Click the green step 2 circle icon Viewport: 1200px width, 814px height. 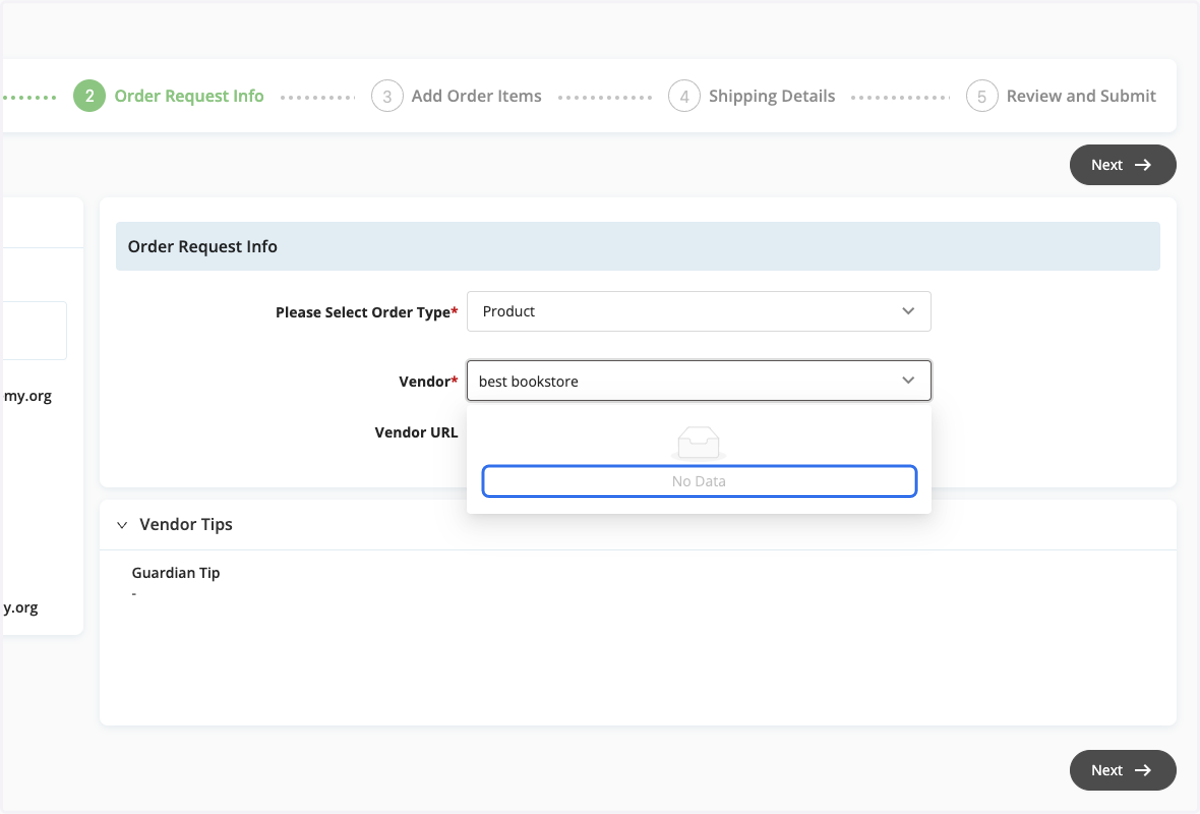[89, 96]
